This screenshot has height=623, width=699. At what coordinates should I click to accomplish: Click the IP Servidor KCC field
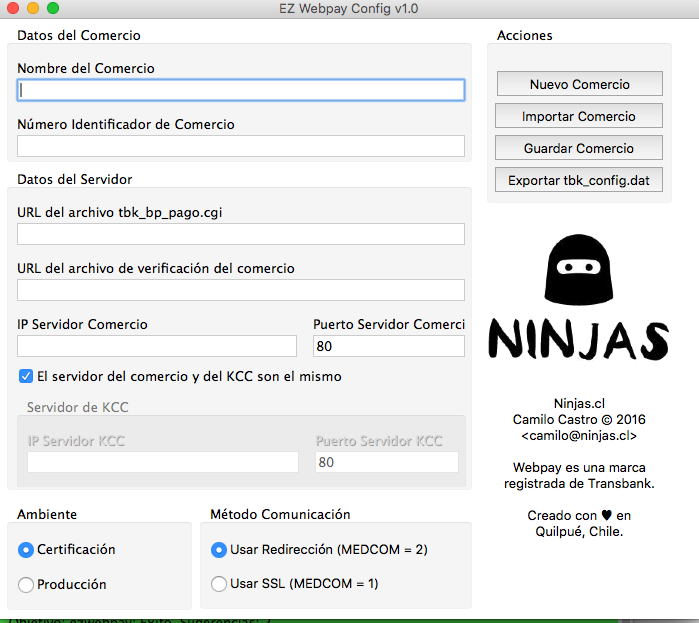coord(163,462)
